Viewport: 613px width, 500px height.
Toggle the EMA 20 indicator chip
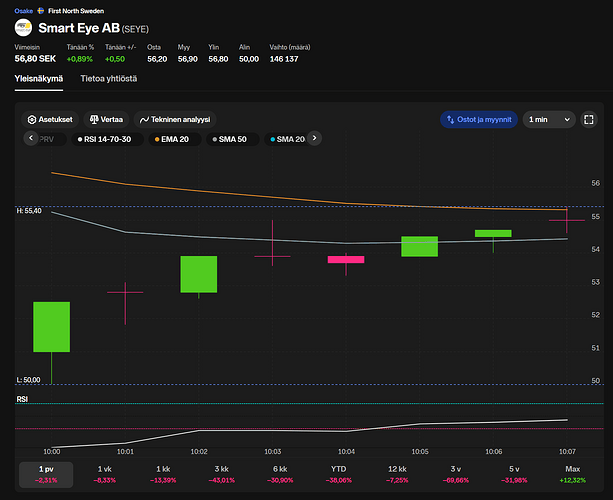pos(175,139)
